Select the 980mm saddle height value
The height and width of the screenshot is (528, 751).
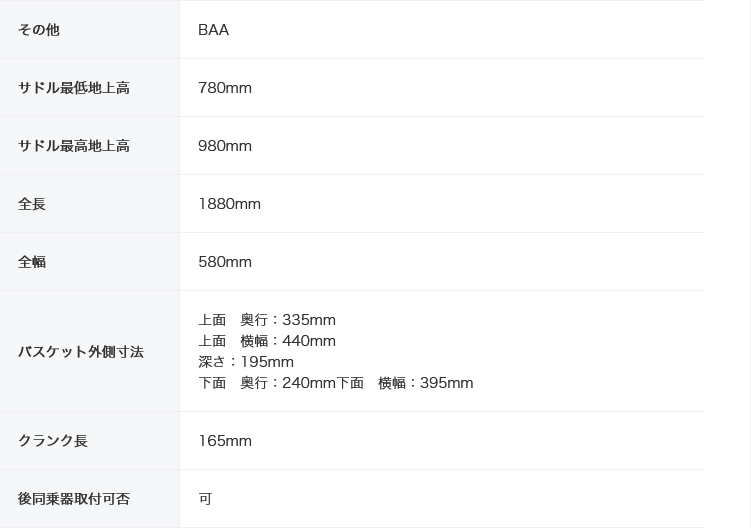pos(225,146)
